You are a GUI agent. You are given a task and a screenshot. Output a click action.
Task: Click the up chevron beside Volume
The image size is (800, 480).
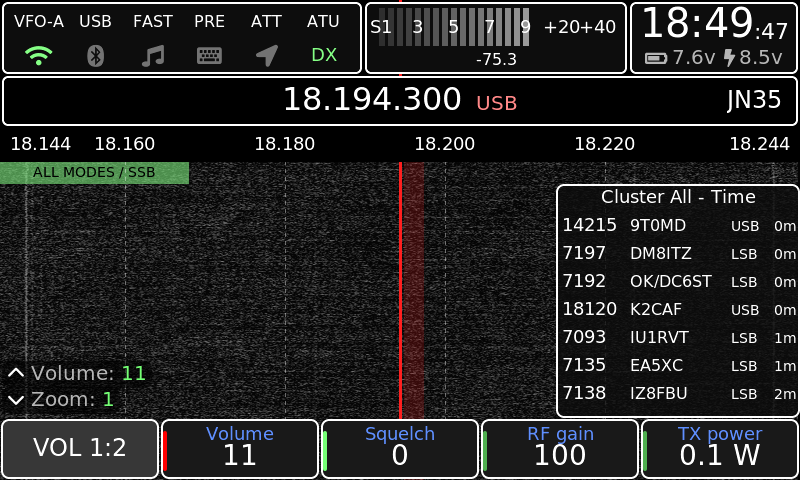[16, 373]
